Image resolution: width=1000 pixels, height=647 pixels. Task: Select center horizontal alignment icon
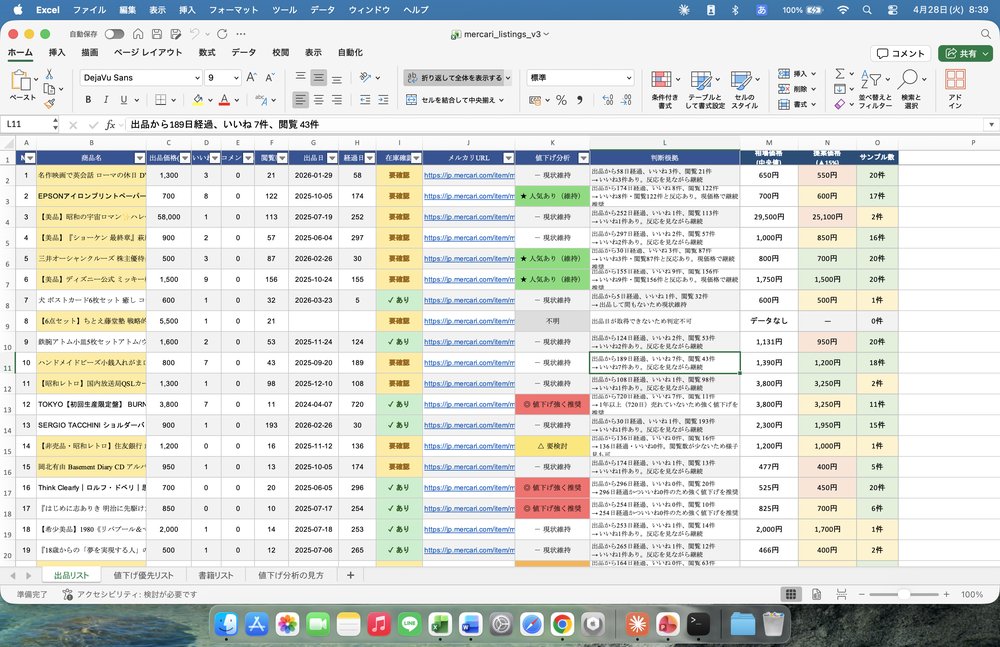pos(318,100)
